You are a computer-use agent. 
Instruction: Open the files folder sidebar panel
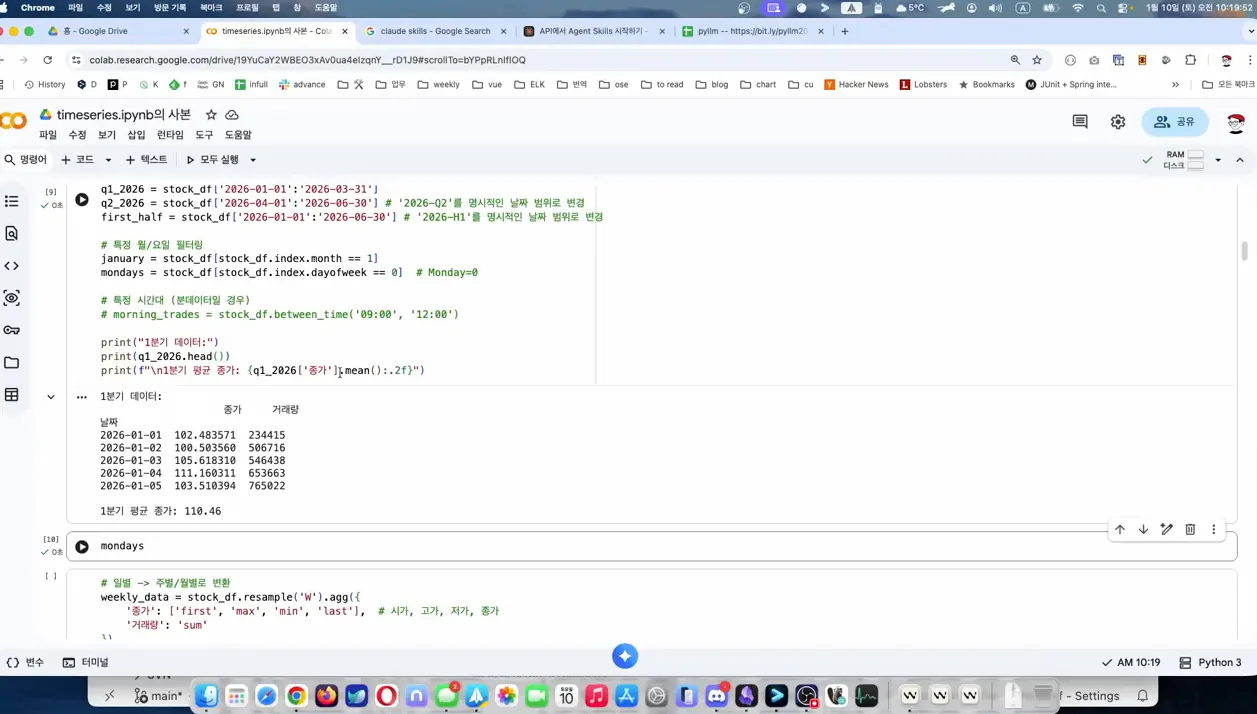12,363
